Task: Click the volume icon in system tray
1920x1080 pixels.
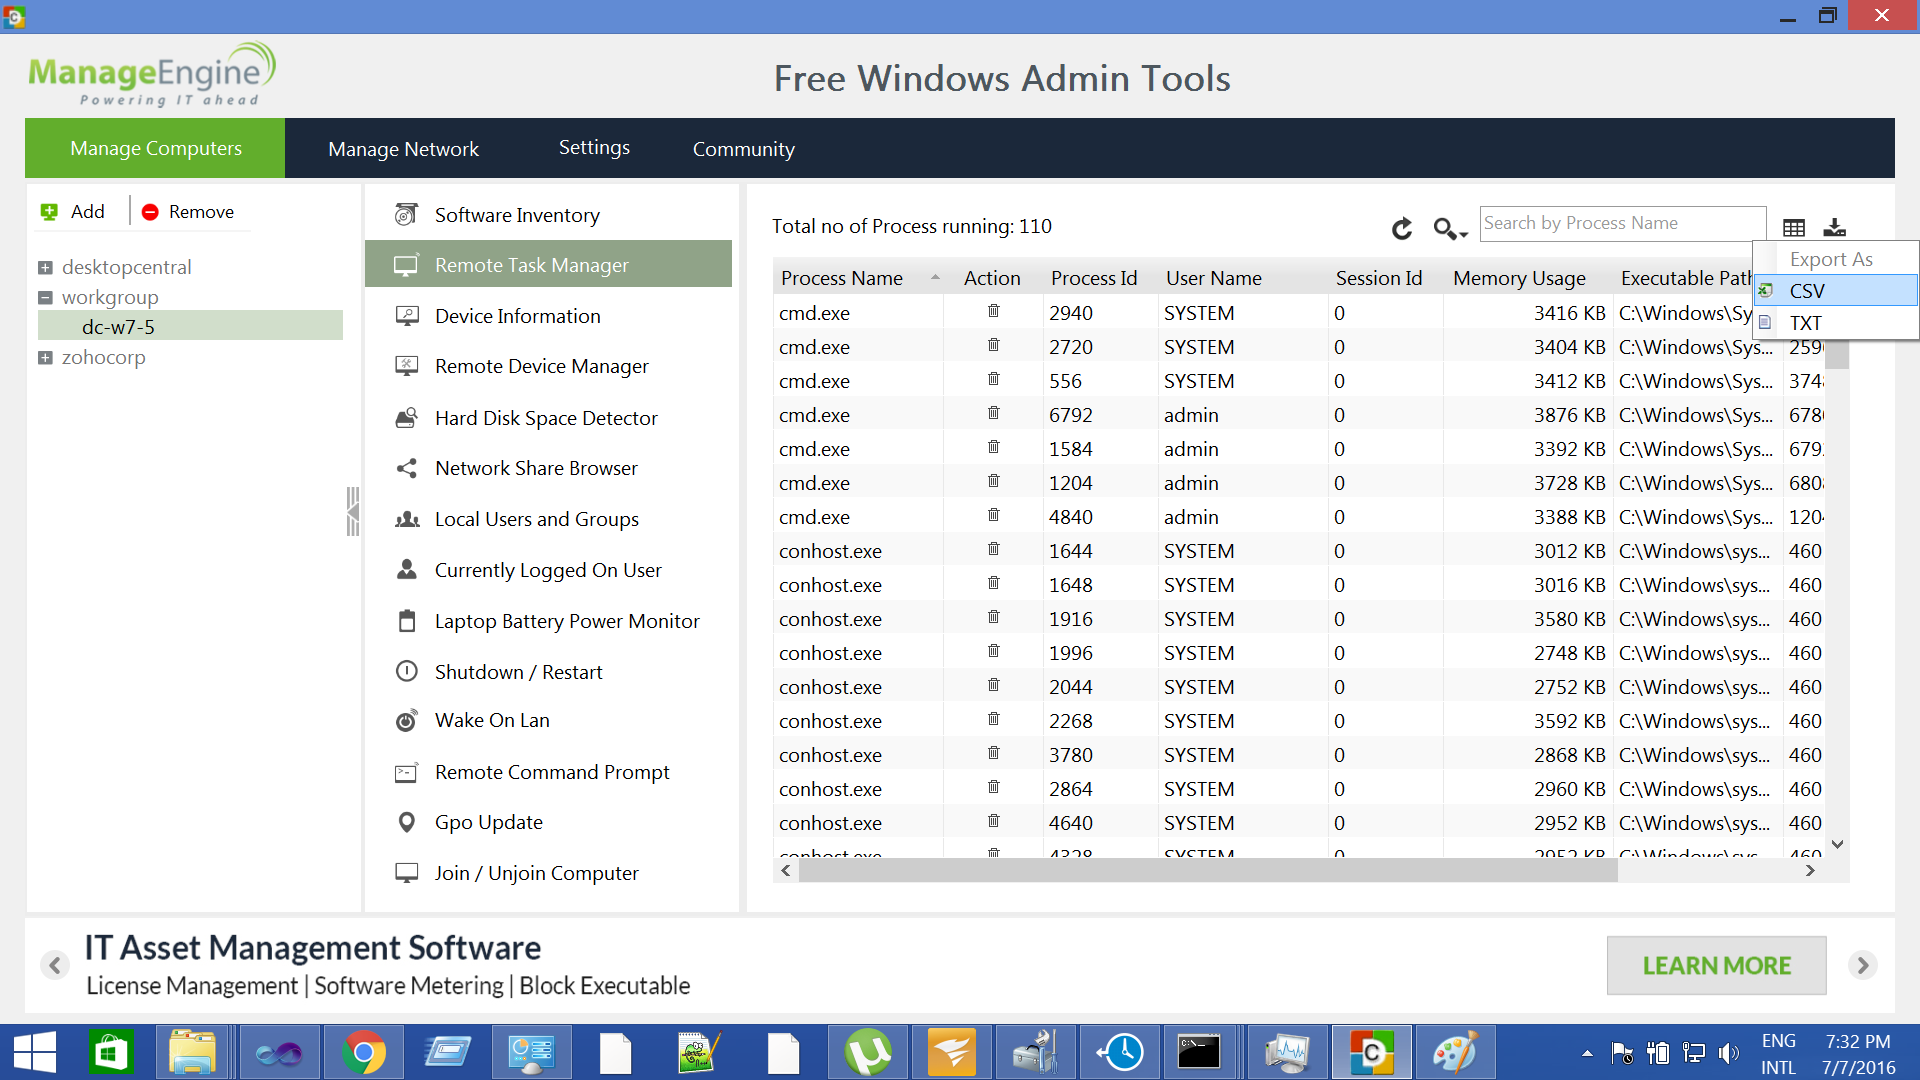Action: (x=1727, y=1053)
